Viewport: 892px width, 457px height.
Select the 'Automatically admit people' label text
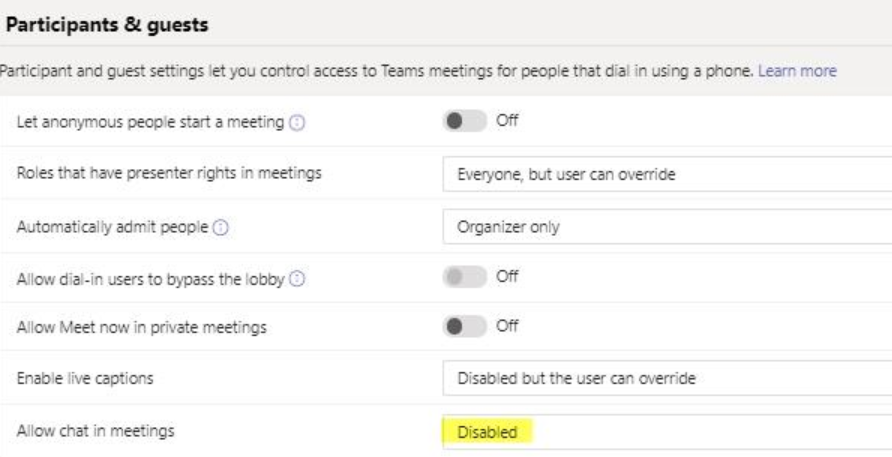(112, 227)
